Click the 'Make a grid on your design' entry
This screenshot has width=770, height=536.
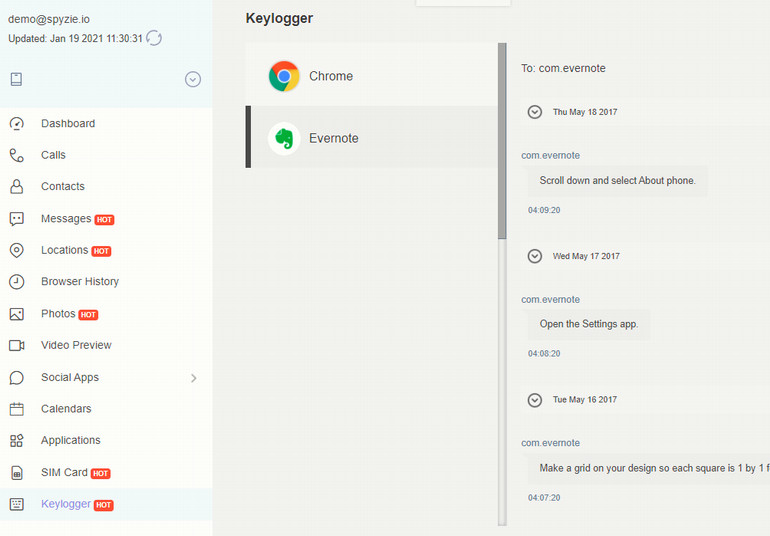pos(649,468)
